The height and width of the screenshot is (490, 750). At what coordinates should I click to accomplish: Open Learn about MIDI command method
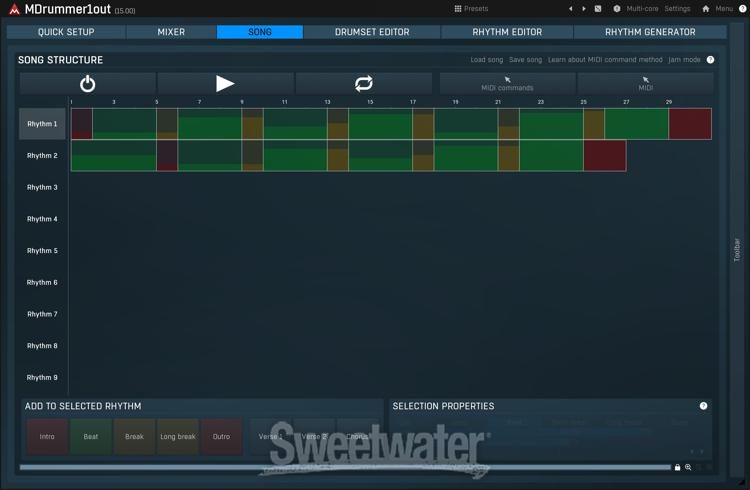[605, 60]
